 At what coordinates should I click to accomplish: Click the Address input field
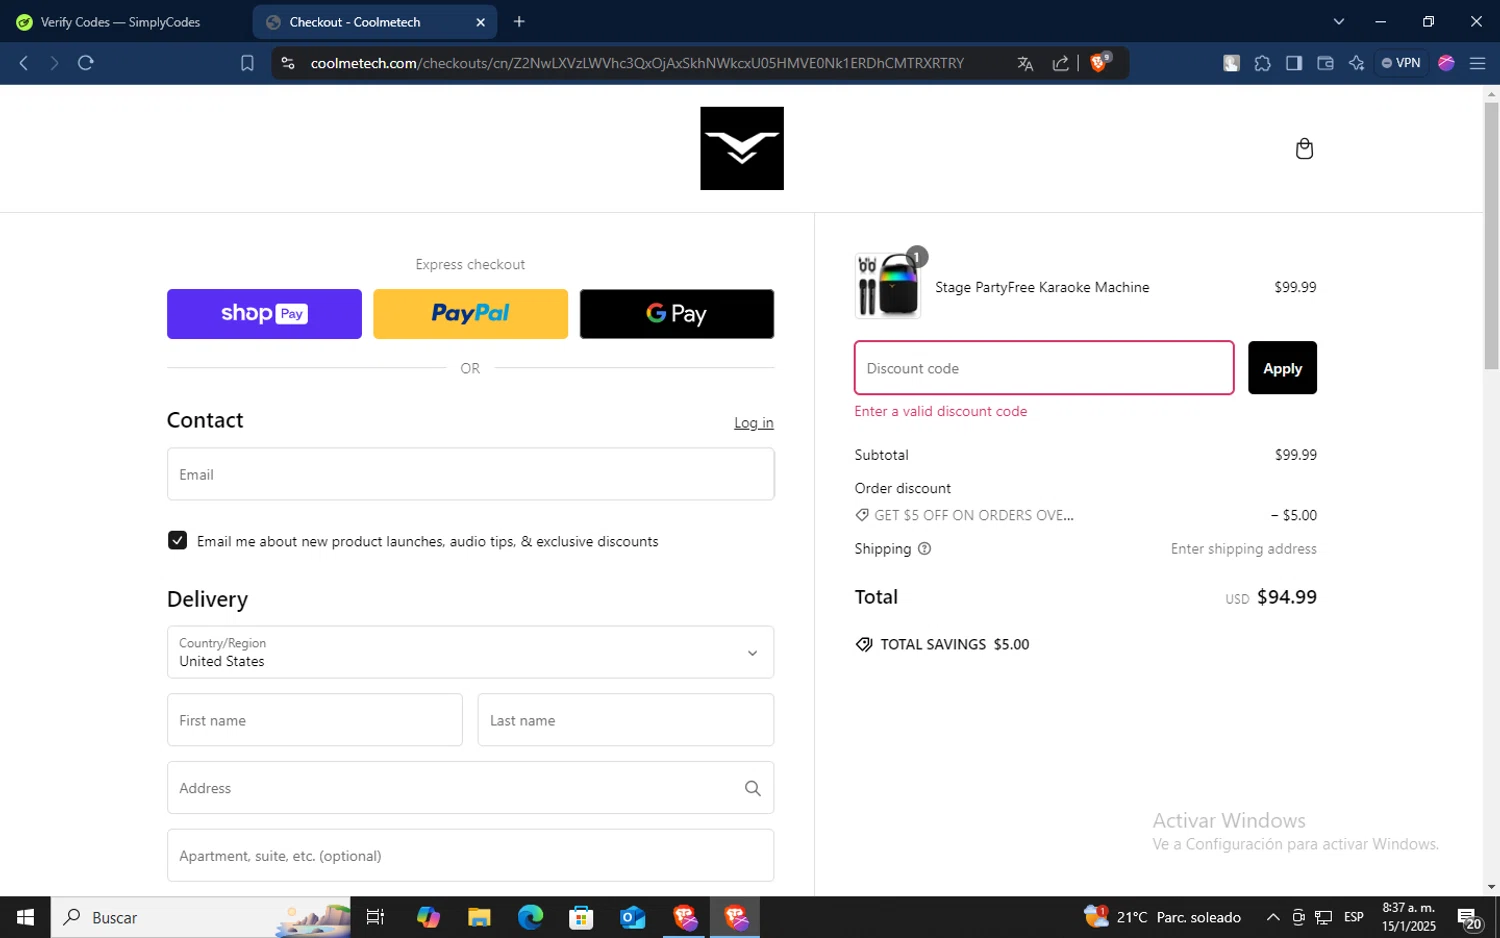tap(470, 788)
